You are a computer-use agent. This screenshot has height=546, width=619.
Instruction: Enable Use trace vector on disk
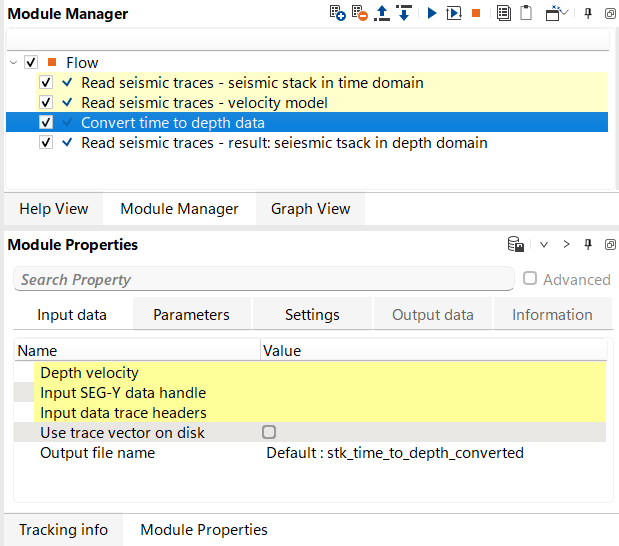[x=268, y=432]
